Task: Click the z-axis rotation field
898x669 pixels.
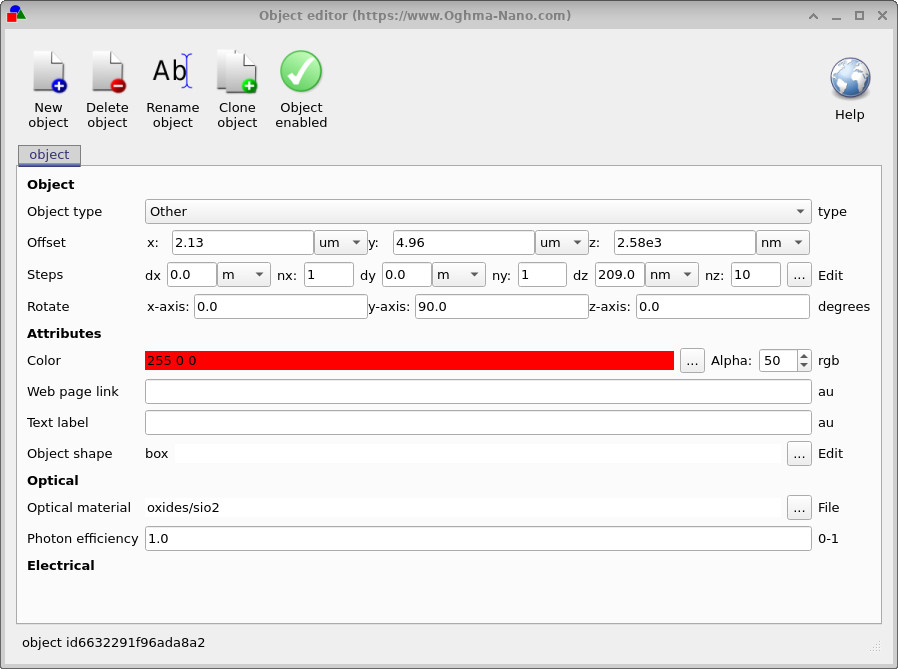Action: pos(723,306)
